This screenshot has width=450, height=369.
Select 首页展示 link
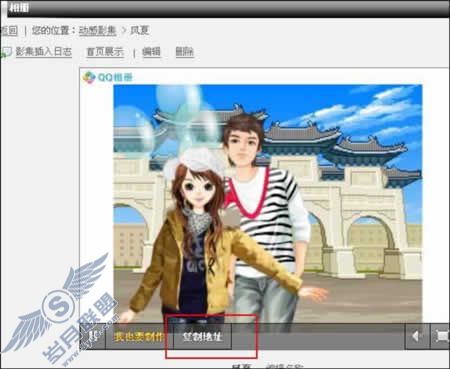(105, 52)
